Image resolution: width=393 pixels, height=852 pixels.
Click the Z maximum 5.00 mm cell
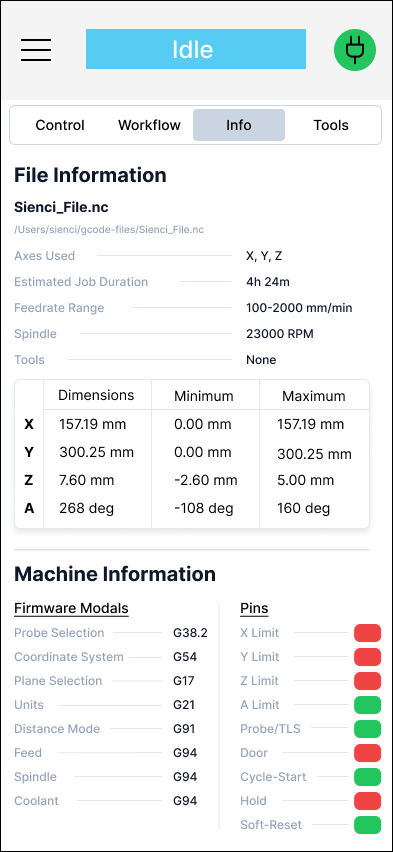(x=305, y=480)
